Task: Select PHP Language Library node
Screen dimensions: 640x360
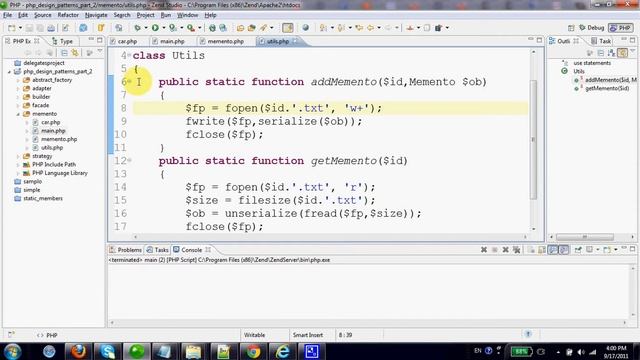Action: pos(60,173)
